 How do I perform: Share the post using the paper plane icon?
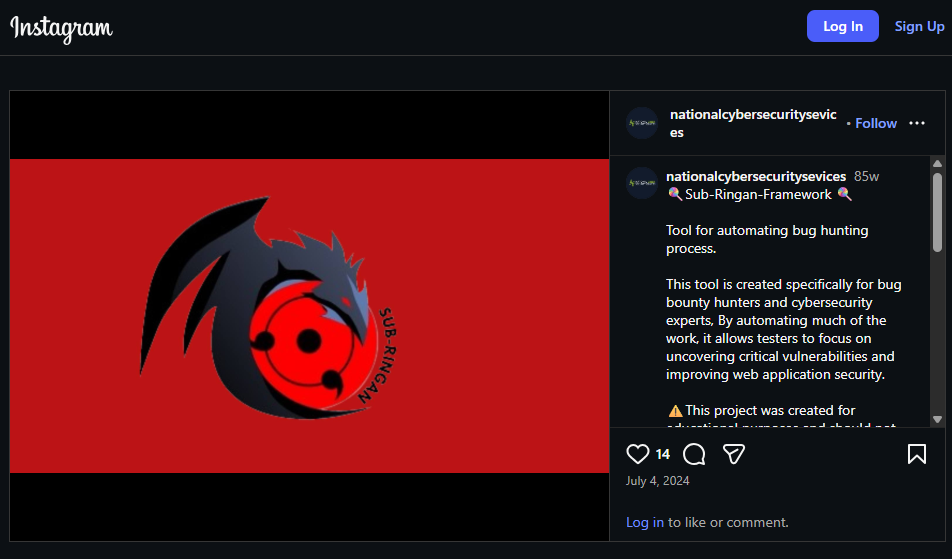(x=733, y=454)
